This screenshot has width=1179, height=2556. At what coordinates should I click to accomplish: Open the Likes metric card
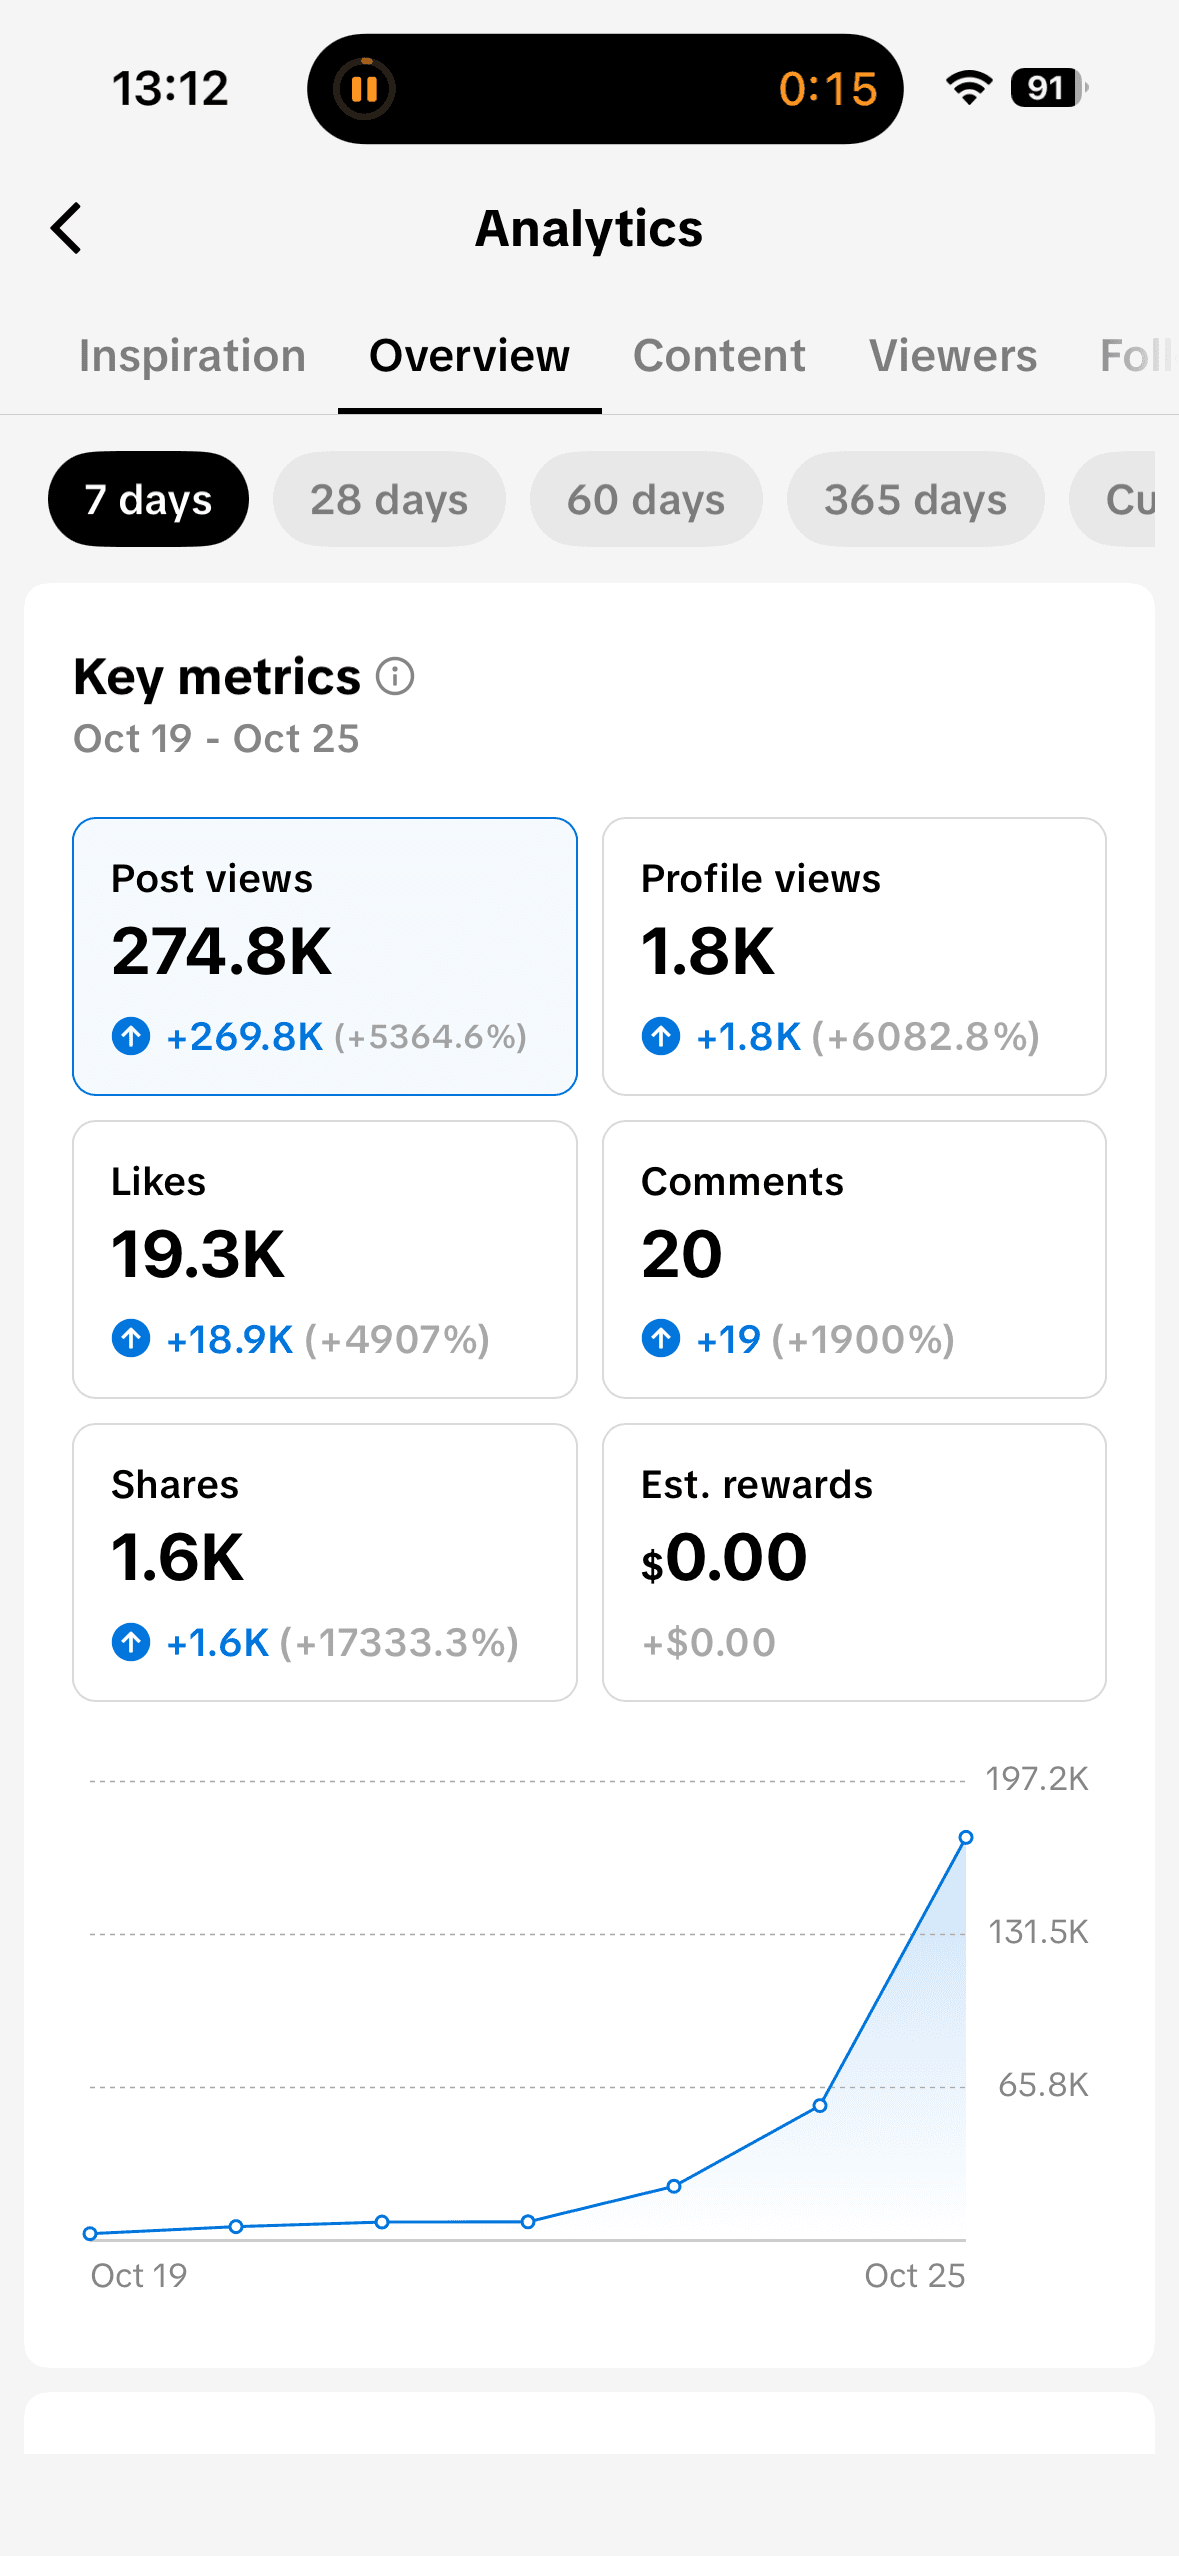point(325,1259)
